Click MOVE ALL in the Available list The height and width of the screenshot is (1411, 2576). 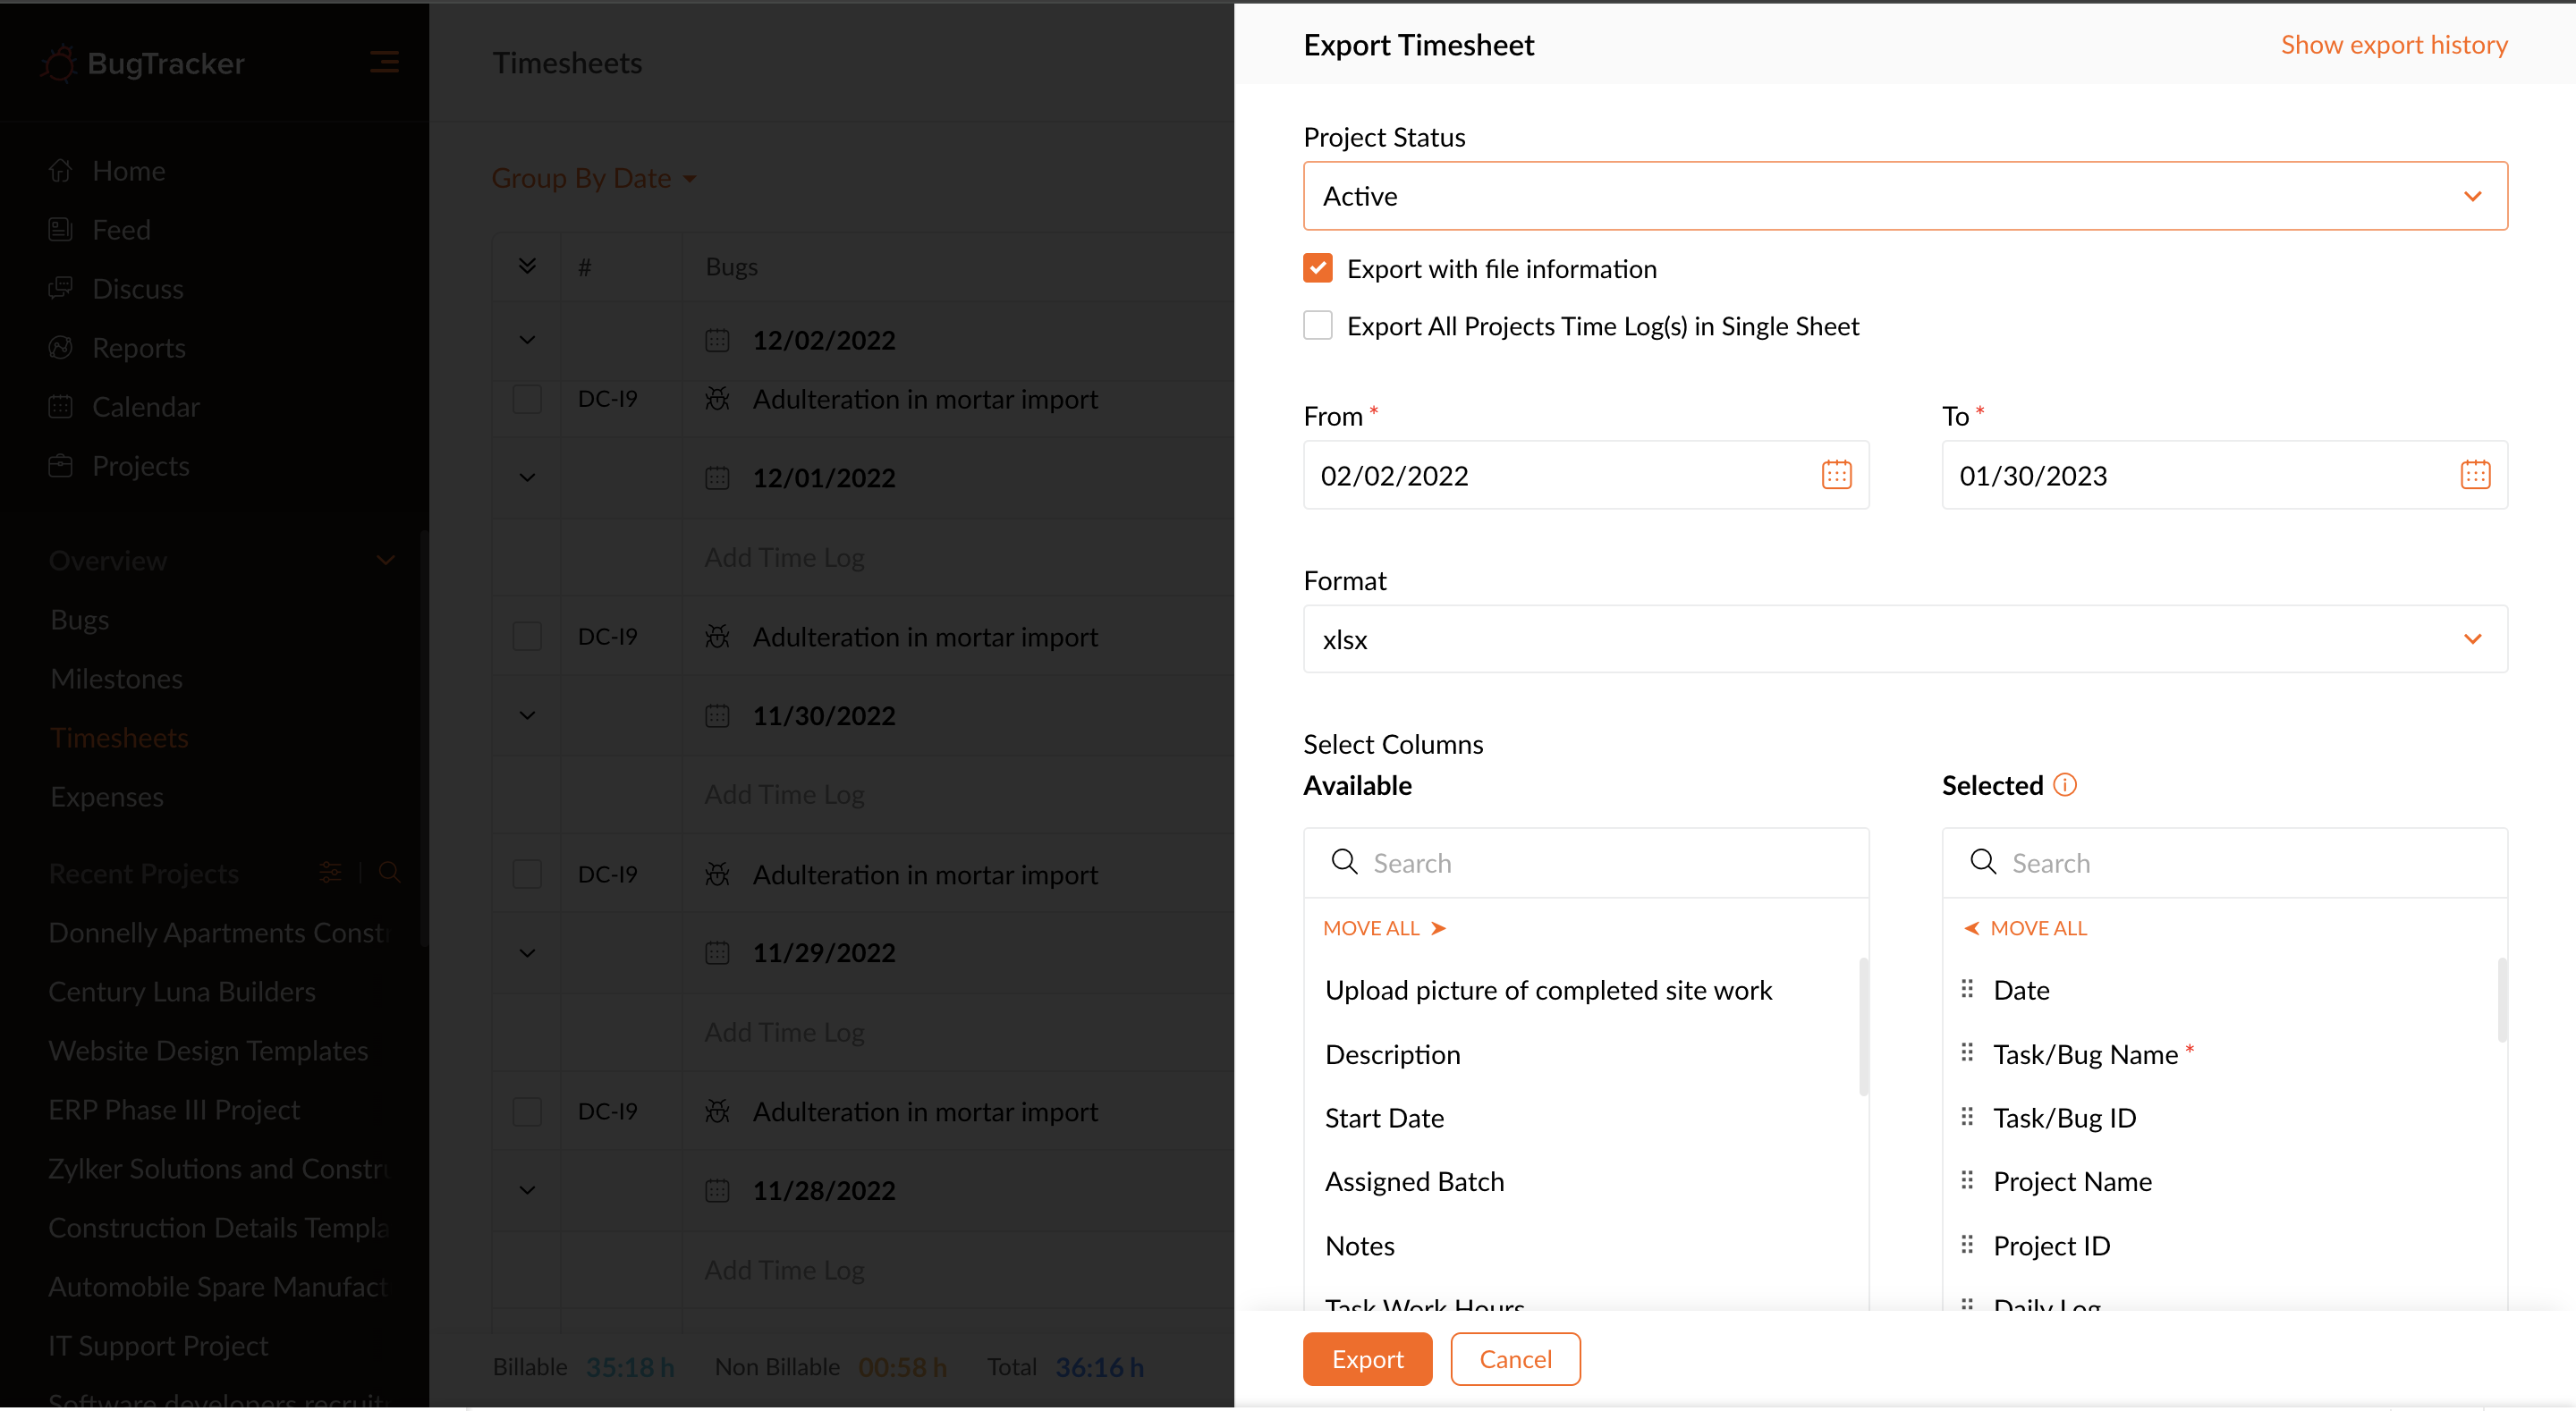[x=1385, y=928]
